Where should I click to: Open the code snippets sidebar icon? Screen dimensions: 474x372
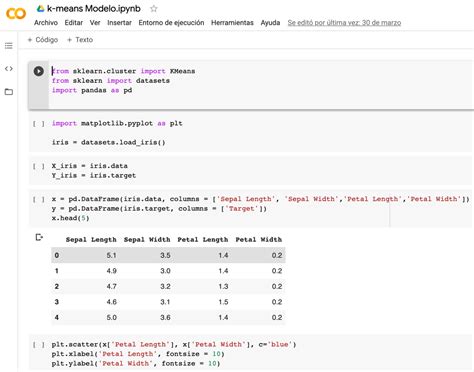[x=9, y=69]
